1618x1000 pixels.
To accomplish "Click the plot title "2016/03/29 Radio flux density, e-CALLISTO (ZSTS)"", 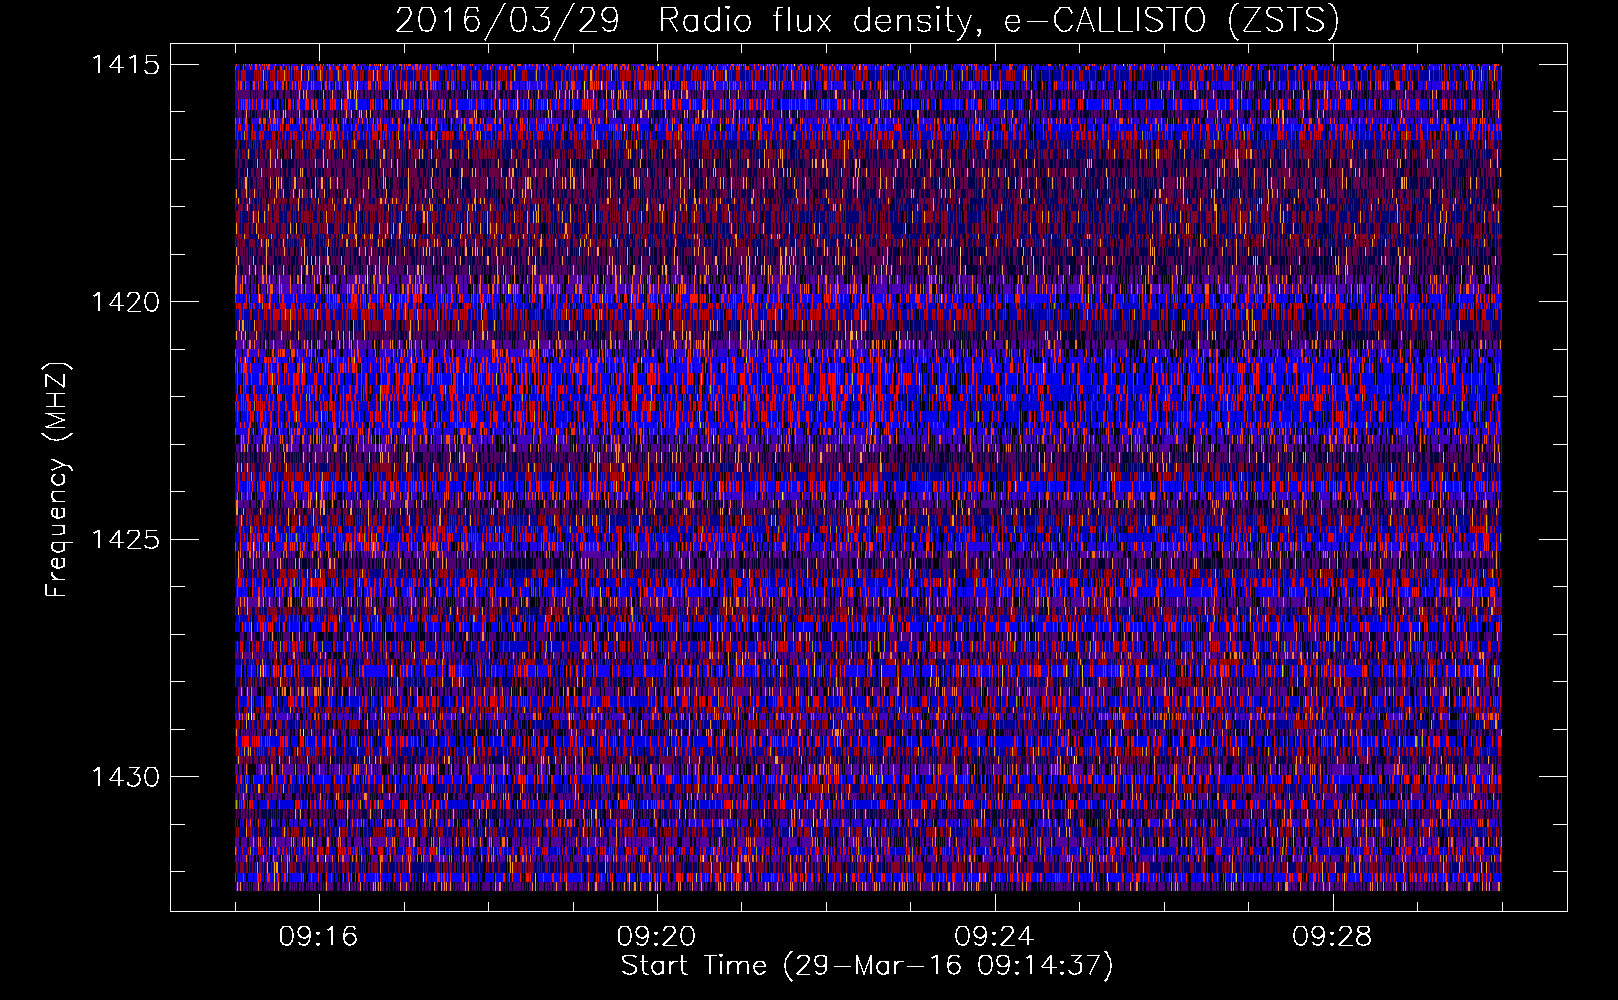I will coord(867,20).
